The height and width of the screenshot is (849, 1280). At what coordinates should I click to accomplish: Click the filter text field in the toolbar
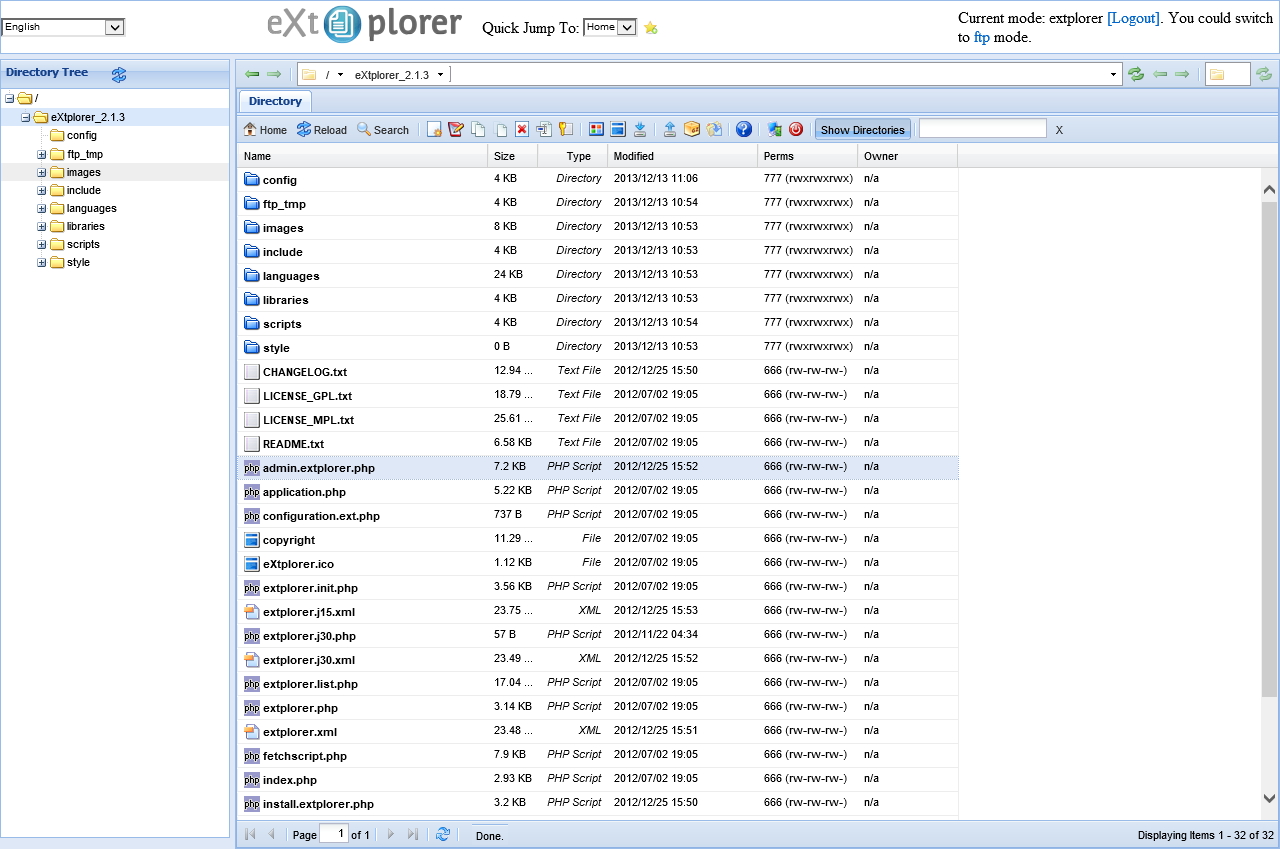coord(983,129)
